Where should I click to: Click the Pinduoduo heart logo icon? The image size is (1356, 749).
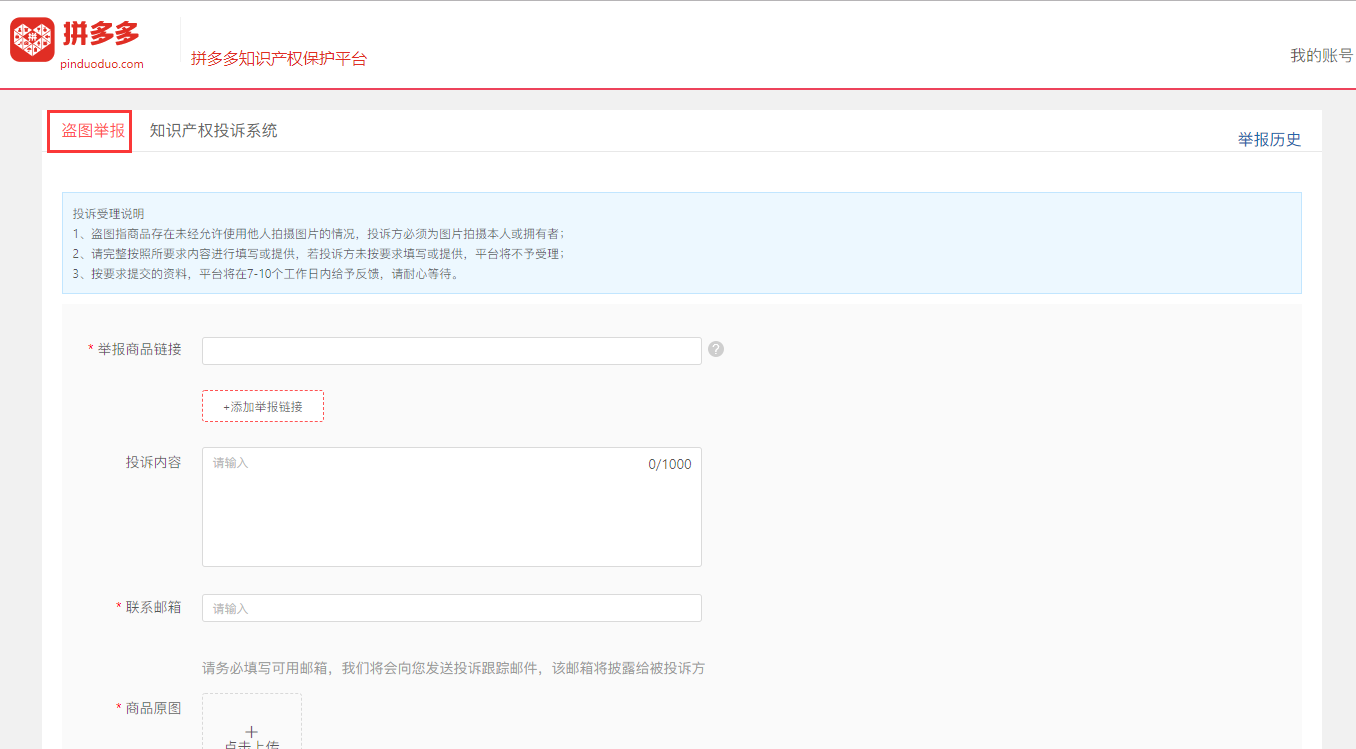click(x=32, y=40)
